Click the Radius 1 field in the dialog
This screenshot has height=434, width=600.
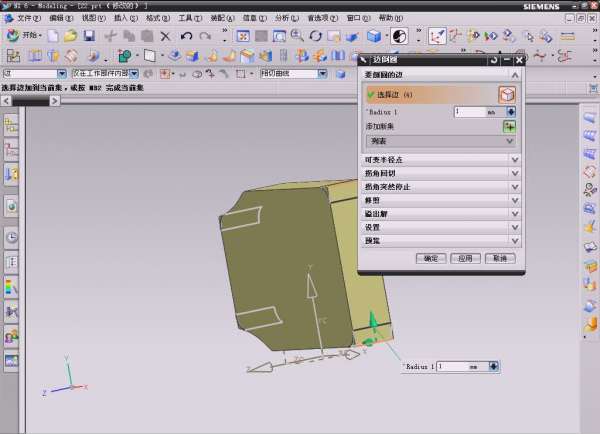468,112
